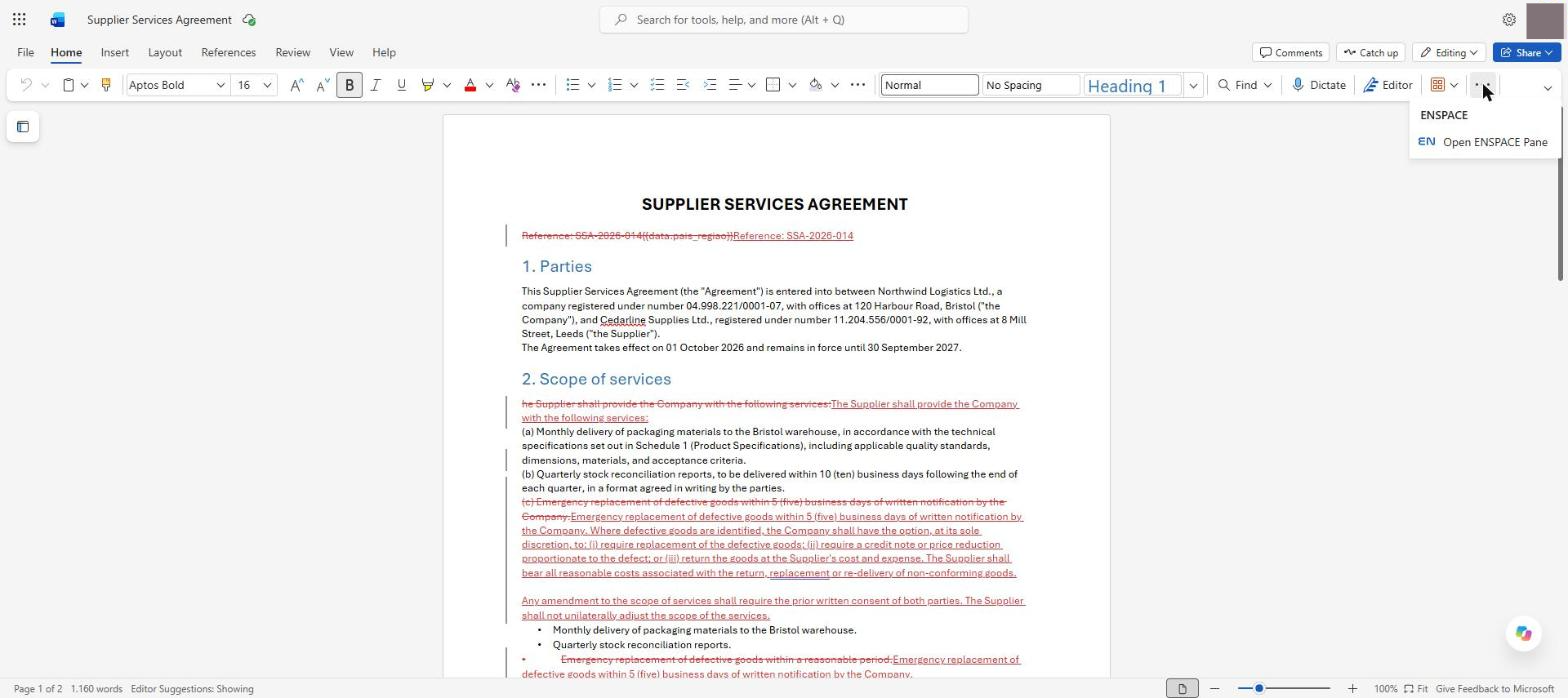Screen dimensions: 1568x698
Task: Apply text highlight color
Action: pyautogui.click(x=427, y=85)
